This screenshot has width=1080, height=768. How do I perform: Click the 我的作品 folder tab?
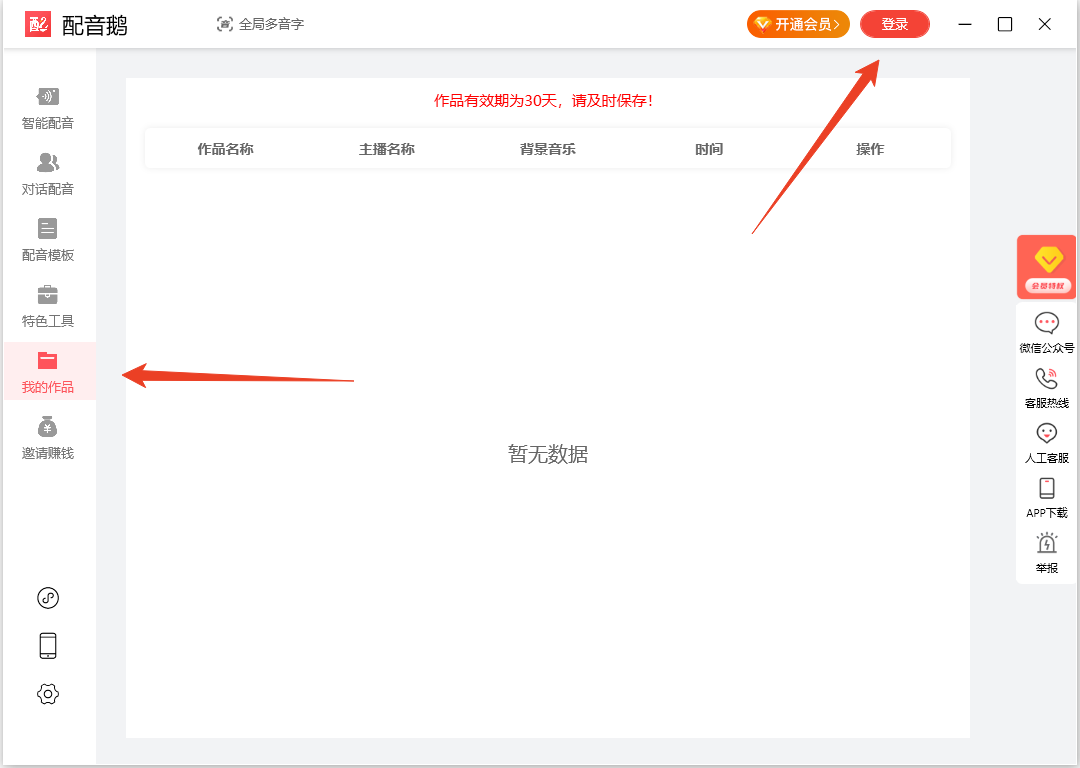tap(48, 371)
